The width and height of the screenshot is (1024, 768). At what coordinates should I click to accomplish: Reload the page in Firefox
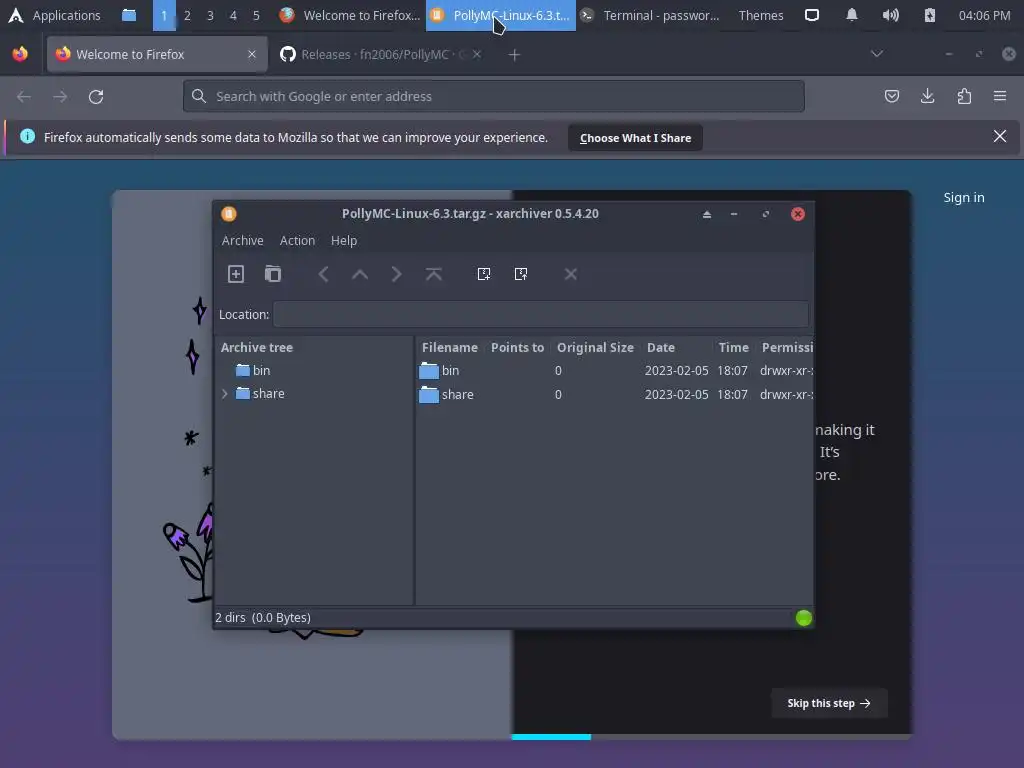(96, 97)
